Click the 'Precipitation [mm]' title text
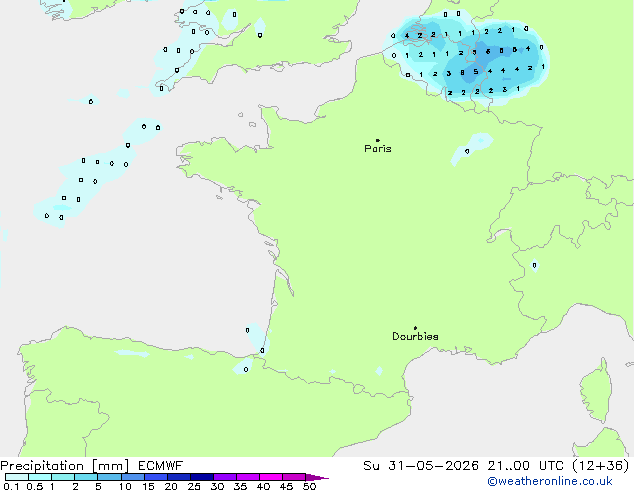 click(x=65, y=466)
